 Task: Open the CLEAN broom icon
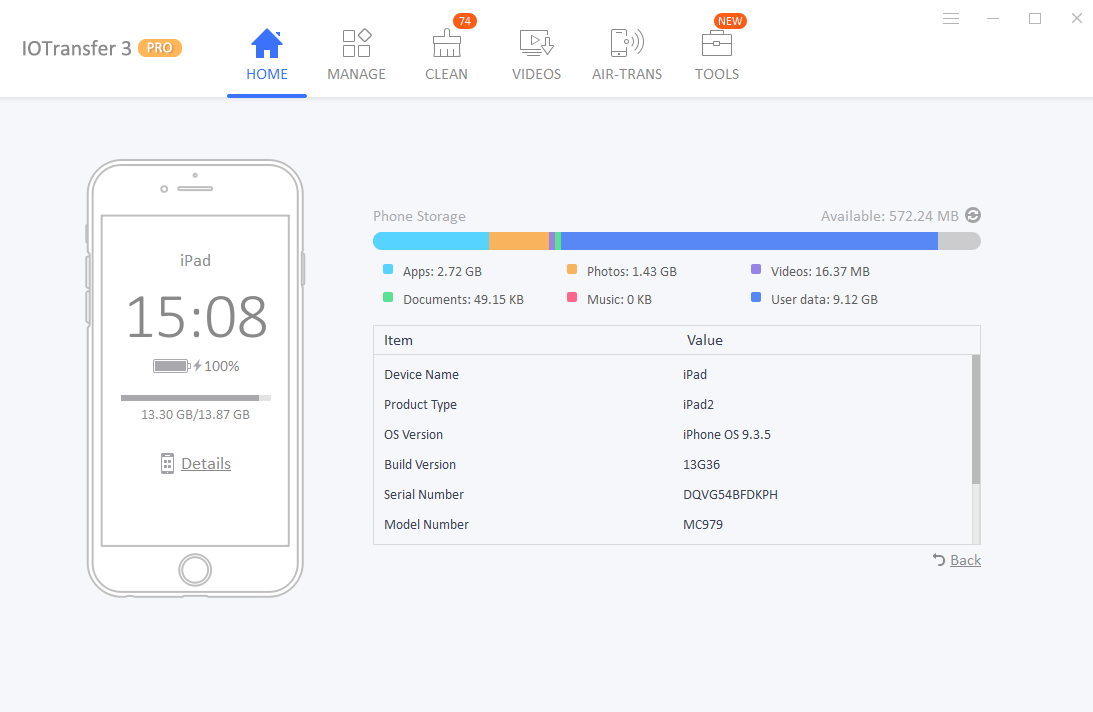coord(446,44)
